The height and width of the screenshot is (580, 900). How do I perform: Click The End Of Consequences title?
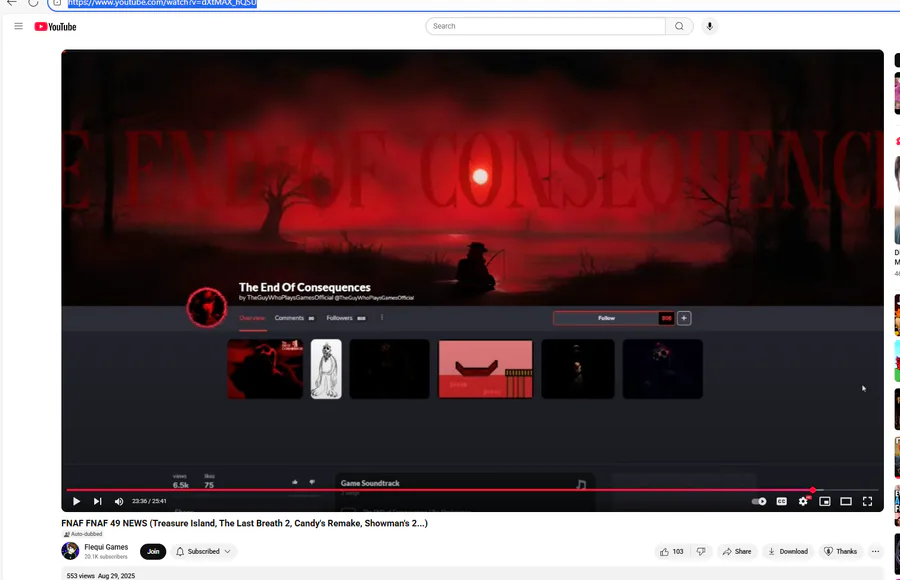(305, 287)
